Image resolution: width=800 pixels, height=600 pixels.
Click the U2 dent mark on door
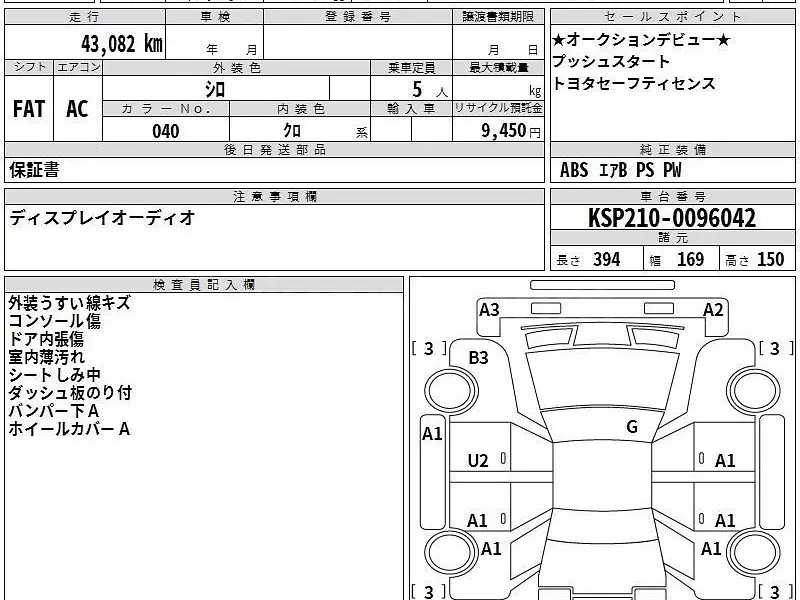pyautogui.click(x=478, y=461)
